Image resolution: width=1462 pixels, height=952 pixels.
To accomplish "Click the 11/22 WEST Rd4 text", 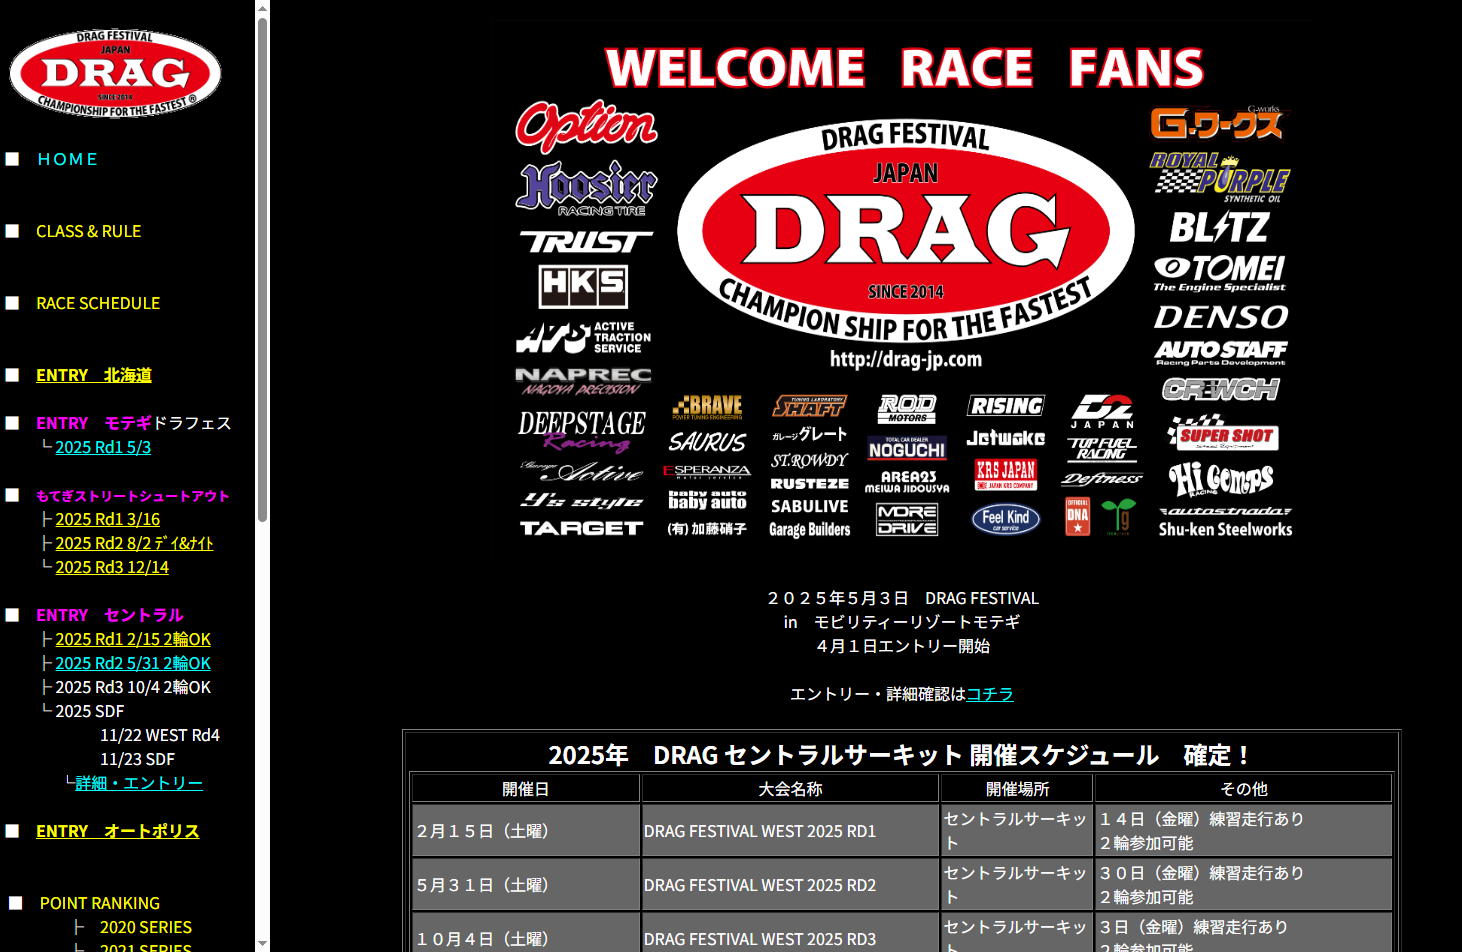I will [x=160, y=735].
